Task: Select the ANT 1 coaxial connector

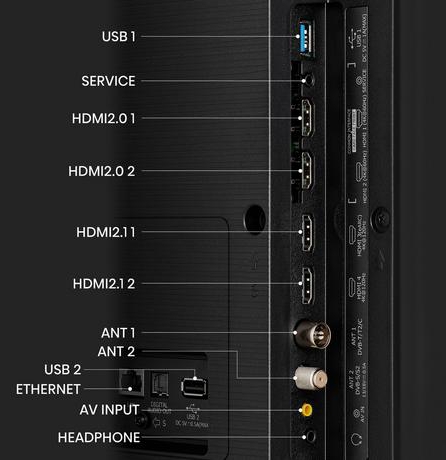Action: (x=312, y=334)
